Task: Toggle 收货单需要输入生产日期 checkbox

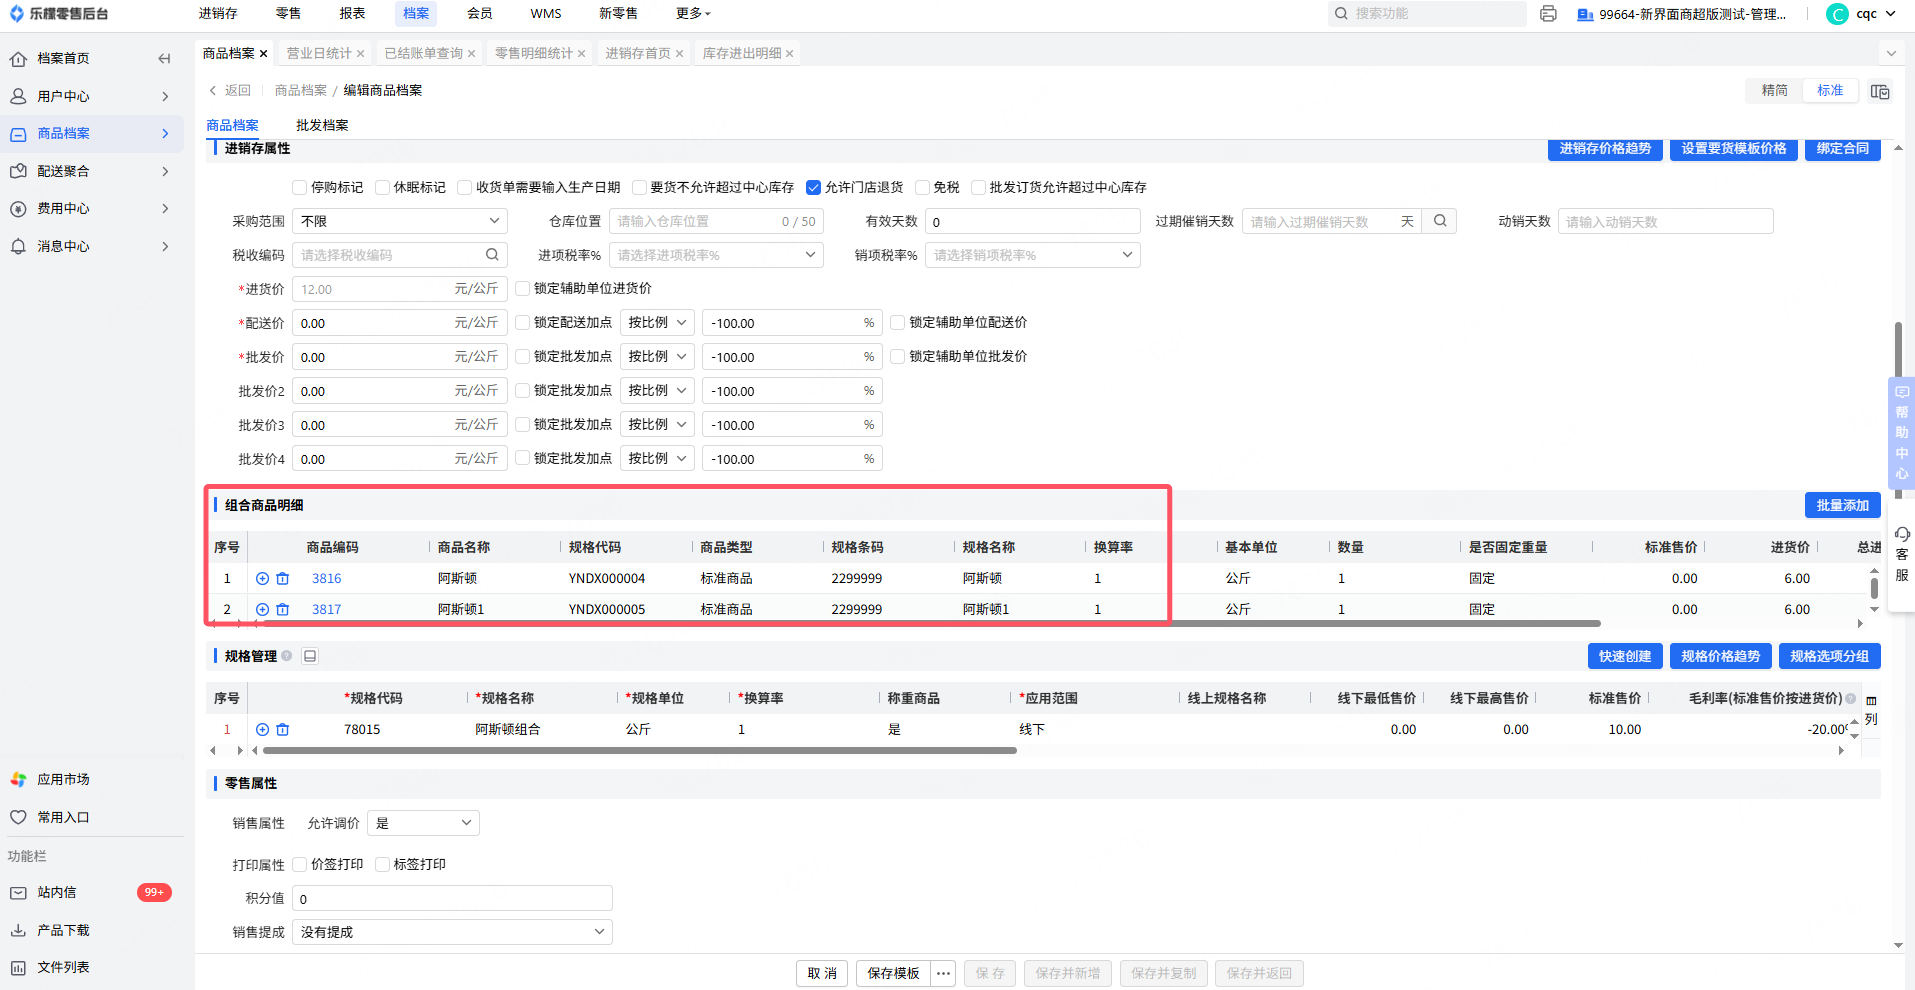Action: [465, 188]
